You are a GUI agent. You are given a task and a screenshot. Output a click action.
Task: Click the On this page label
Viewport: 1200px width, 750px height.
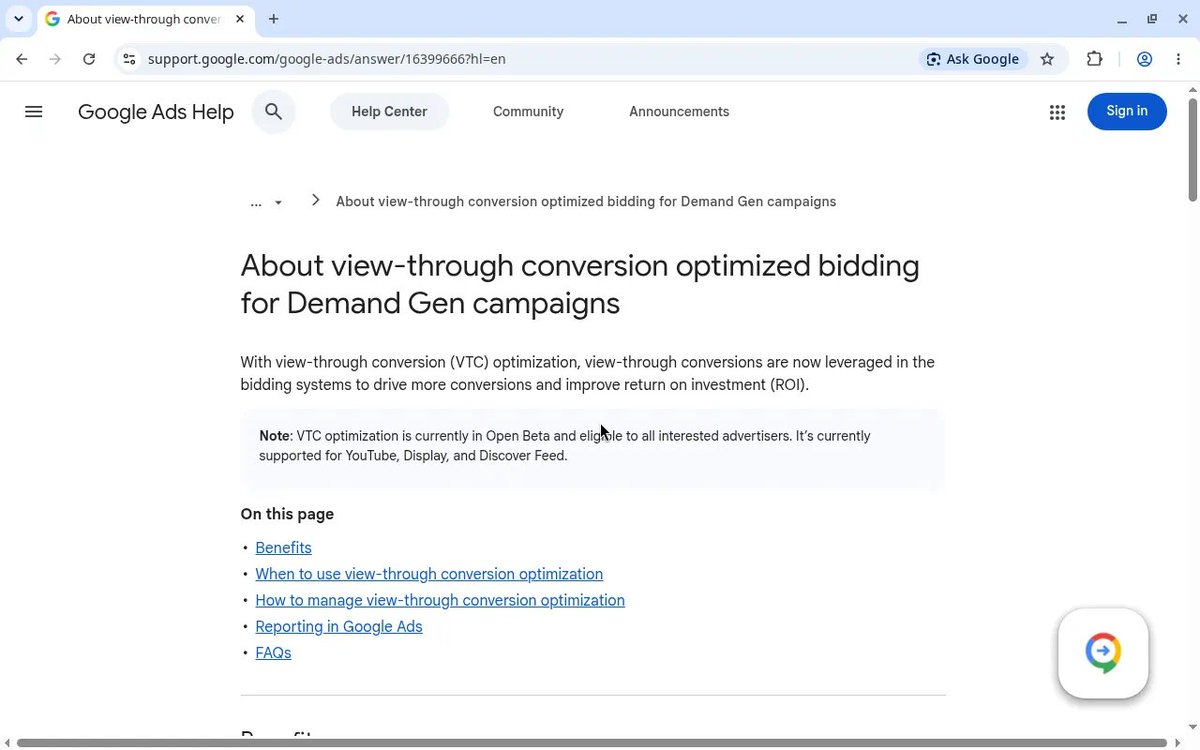287,514
